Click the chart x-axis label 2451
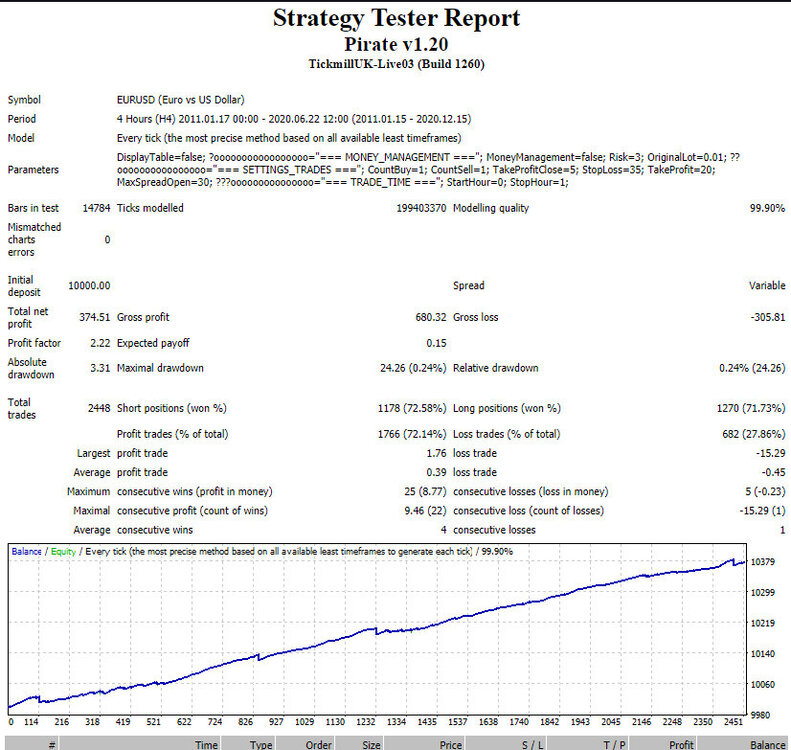This screenshot has width=791, height=750. pyautogui.click(x=734, y=722)
